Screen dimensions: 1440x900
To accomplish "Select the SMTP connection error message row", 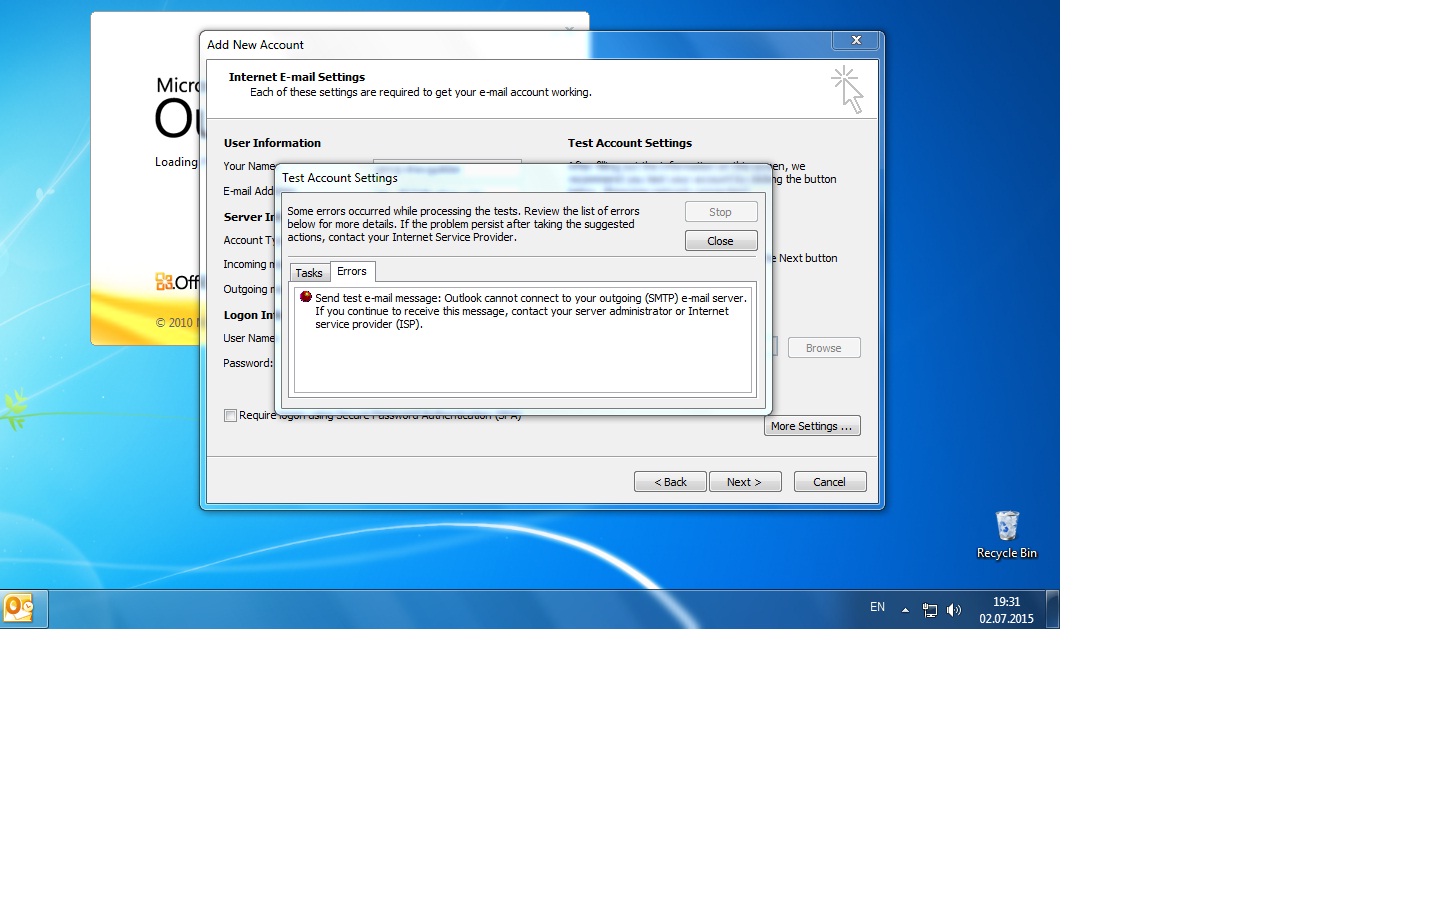I will pyautogui.click(x=523, y=311).
